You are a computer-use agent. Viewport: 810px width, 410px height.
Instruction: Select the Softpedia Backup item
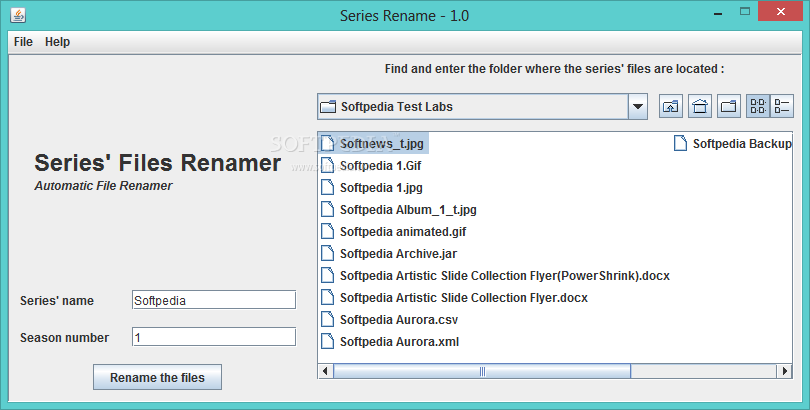pyautogui.click(x=733, y=144)
